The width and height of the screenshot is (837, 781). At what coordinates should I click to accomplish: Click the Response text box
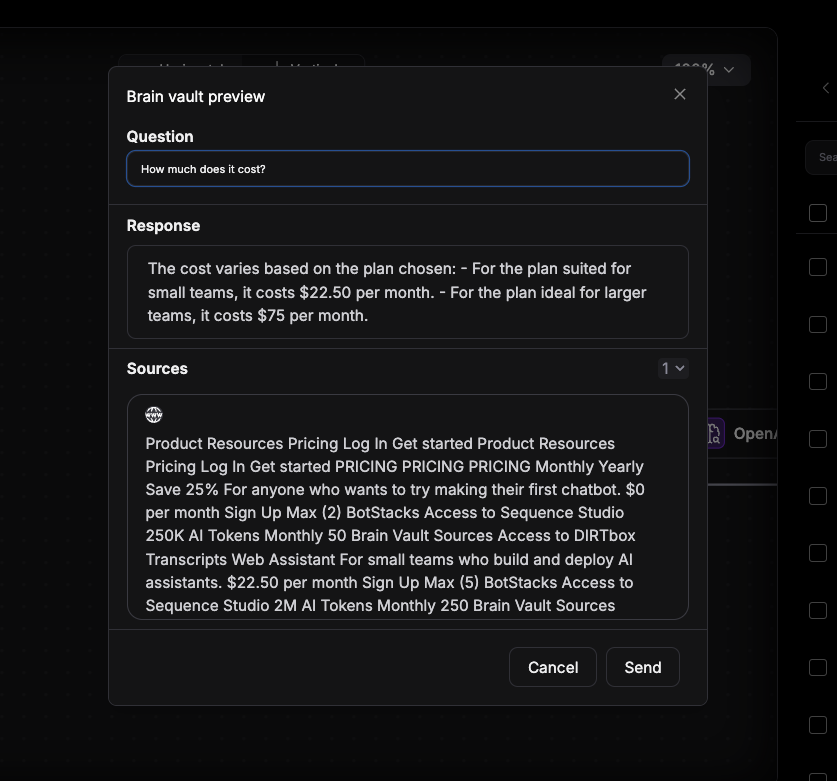pos(407,292)
